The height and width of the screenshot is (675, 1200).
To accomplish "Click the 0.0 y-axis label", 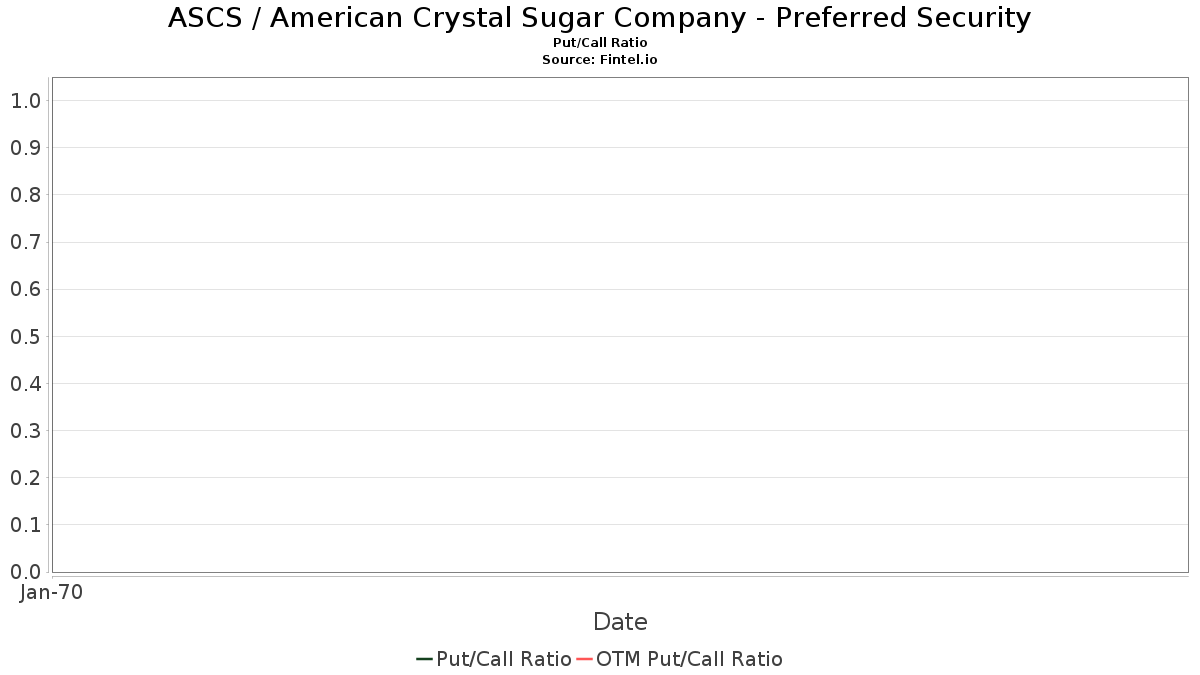I will 25,572.
